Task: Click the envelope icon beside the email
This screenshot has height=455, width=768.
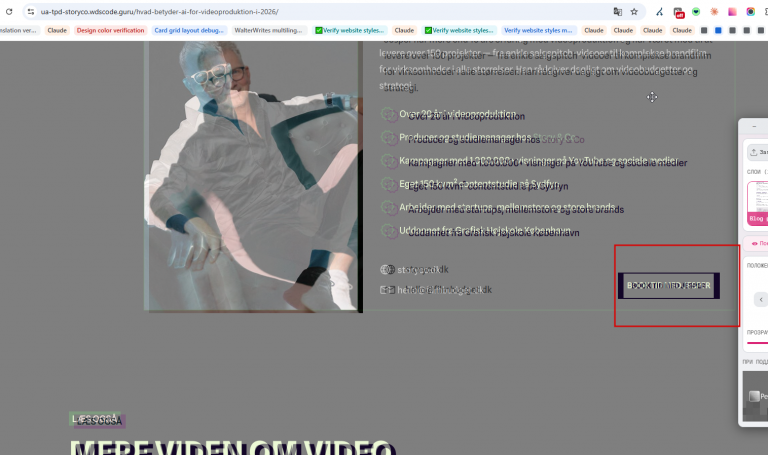Action: click(387, 290)
